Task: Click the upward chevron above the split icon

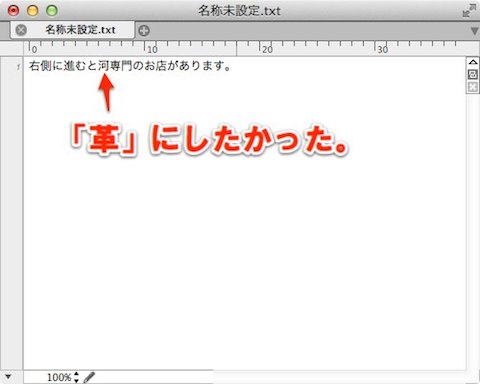Action: point(473,62)
